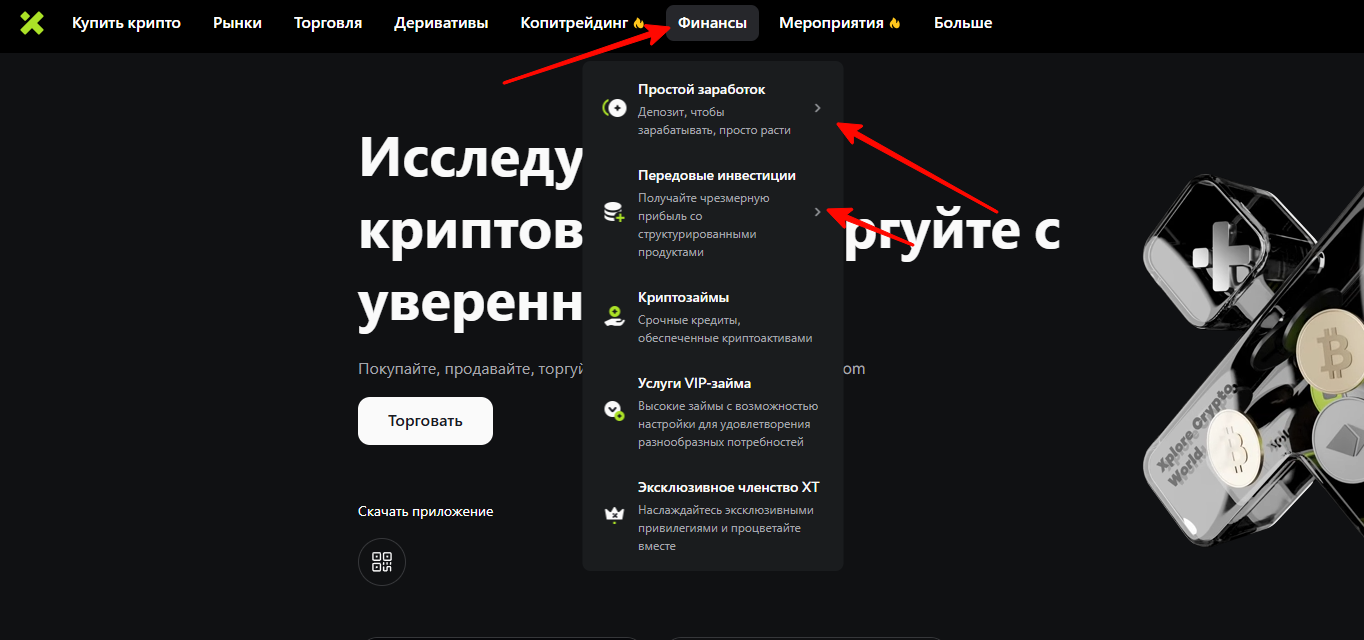Click the Простой заработок coin icon

point(614,108)
